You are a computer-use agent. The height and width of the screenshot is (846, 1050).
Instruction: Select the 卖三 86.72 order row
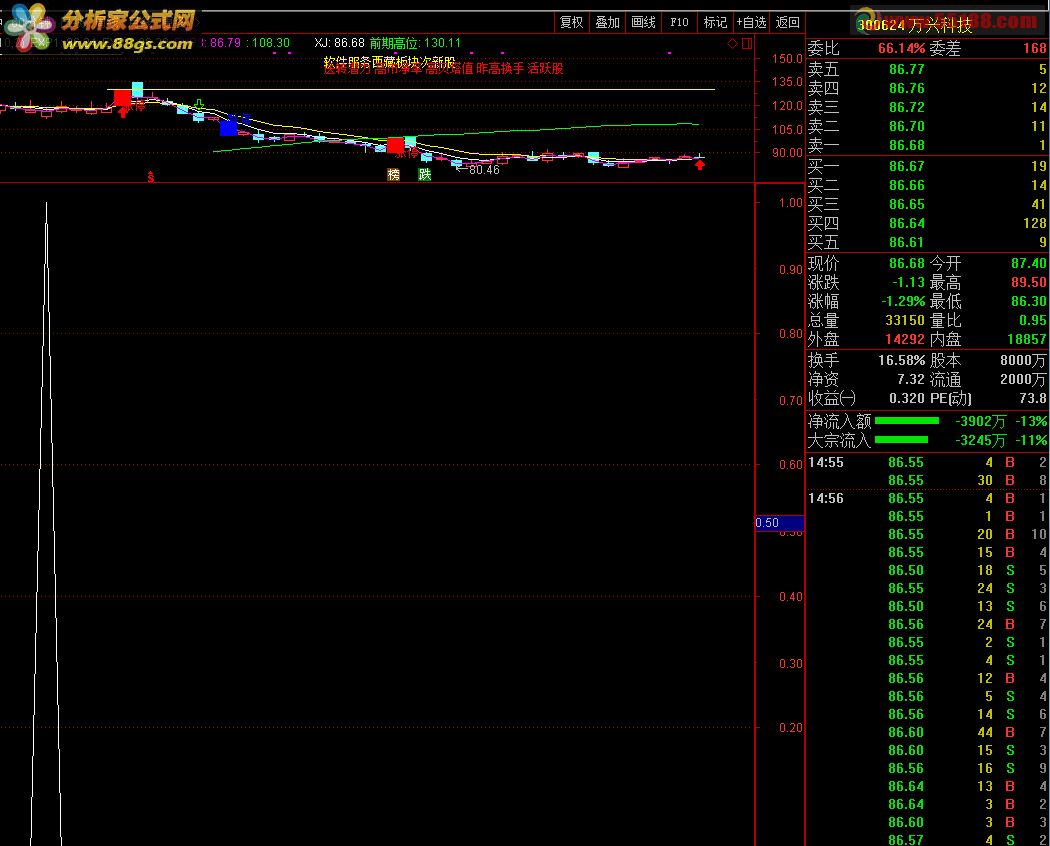tap(927, 107)
